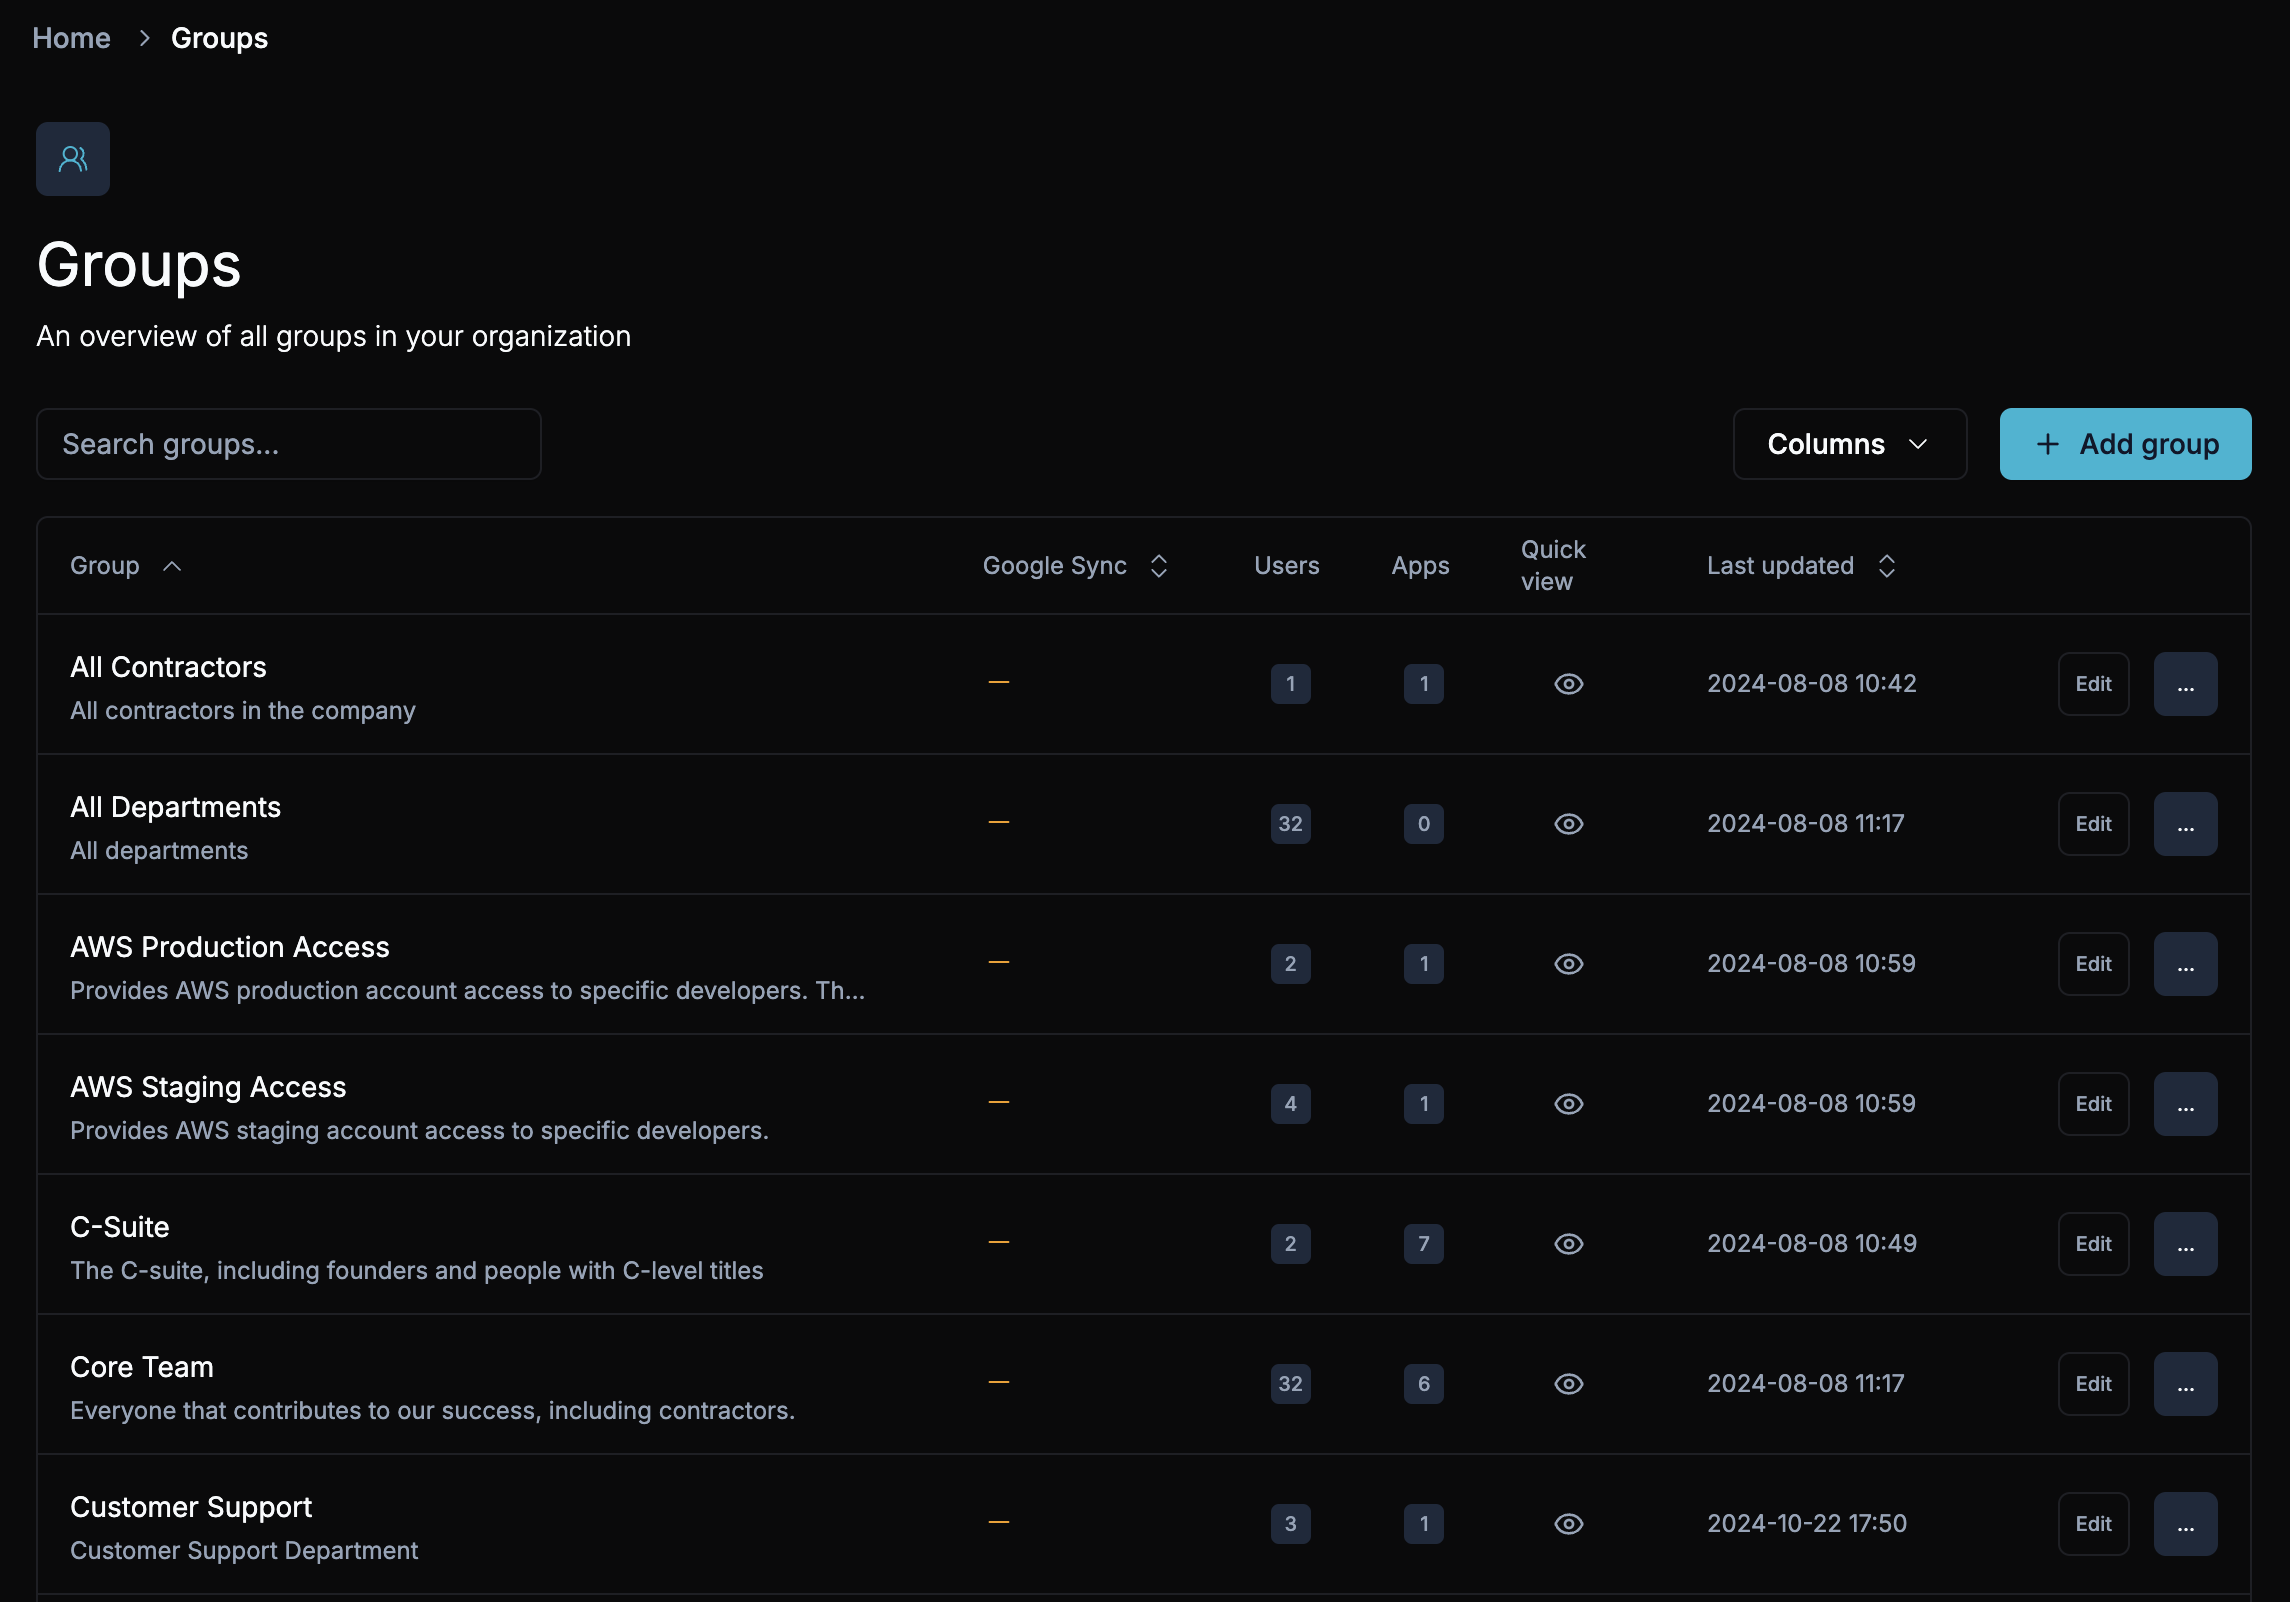Click the Groups users icon tile
This screenshot has width=2290, height=1602.
pyautogui.click(x=73, y=159)
